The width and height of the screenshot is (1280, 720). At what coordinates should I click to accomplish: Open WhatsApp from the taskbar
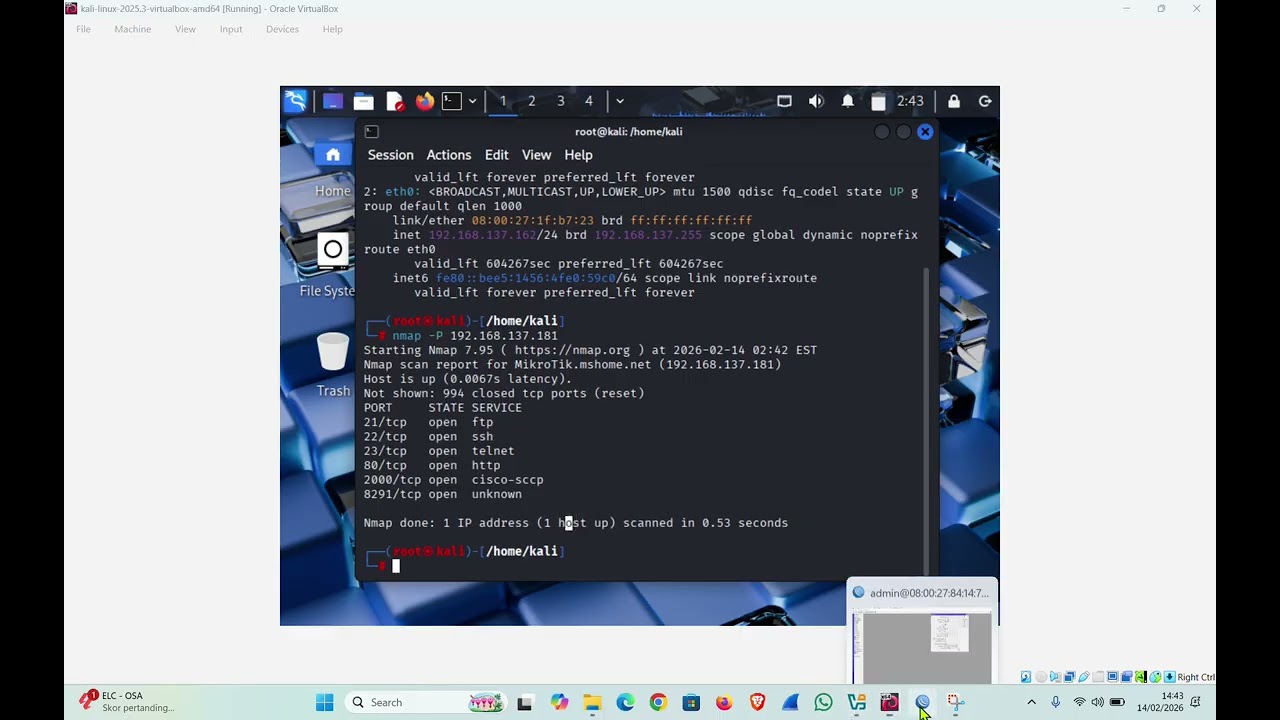pyautogui.click(x=823, y=703)
